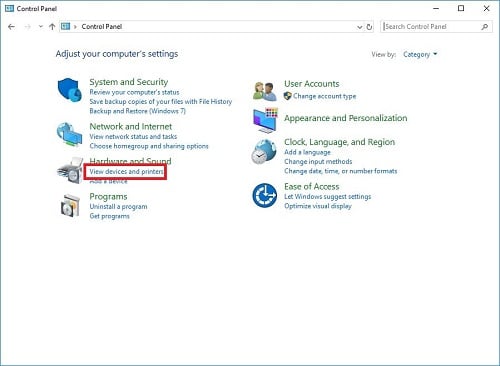Expand the address bar history dropdown
Viewport: 500px width, 366px height.
[x=359, y=27]
